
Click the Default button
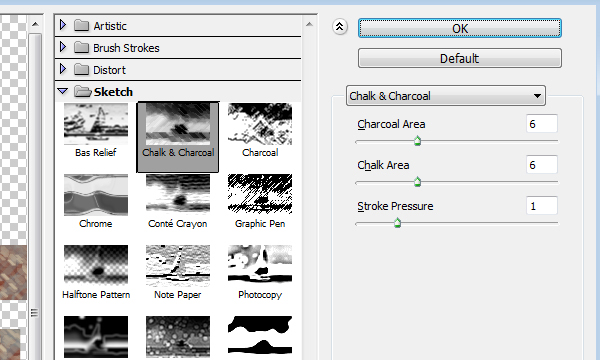click(460, 58)
